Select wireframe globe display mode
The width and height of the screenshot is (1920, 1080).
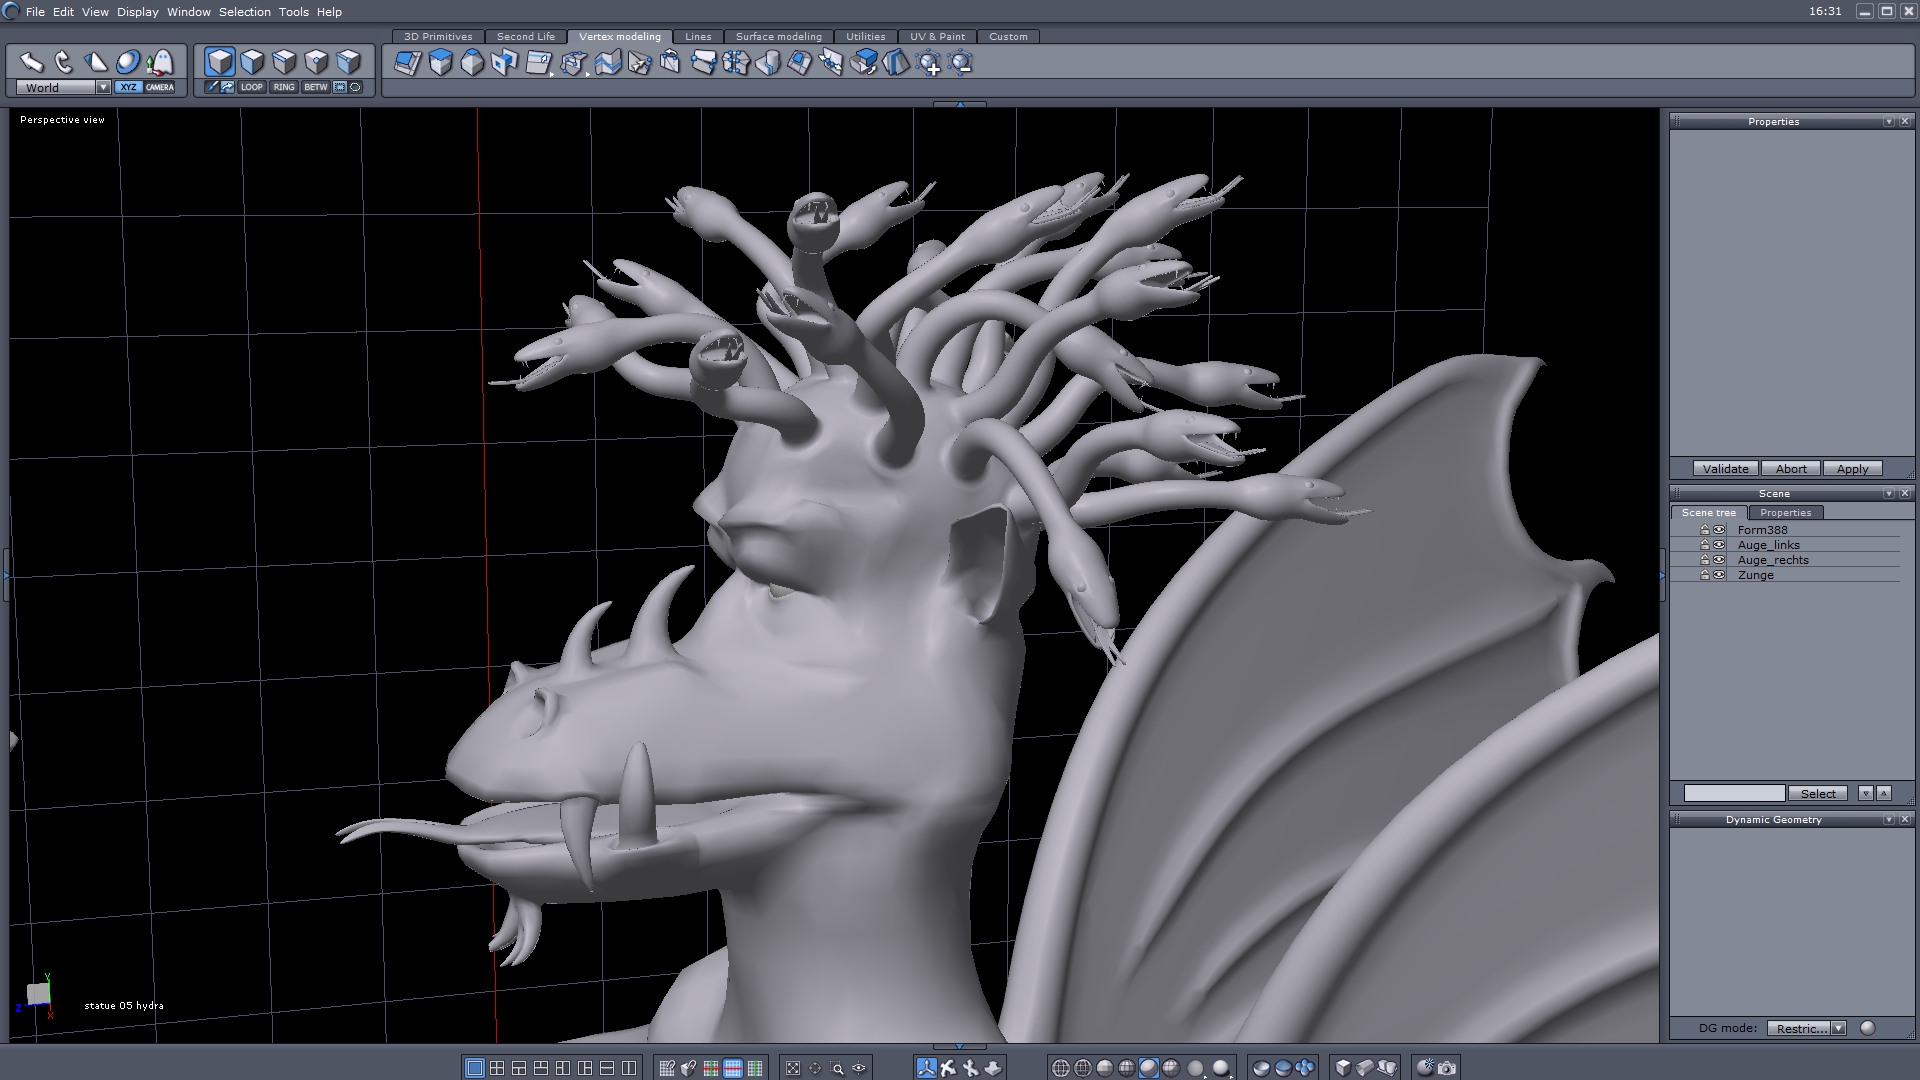[x=1061, y=1068]
